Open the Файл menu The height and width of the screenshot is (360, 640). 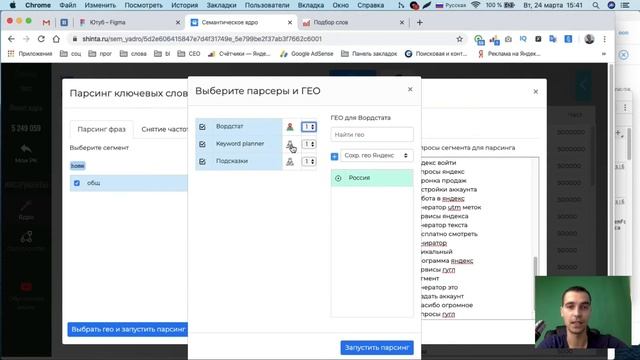click(x=68, y=5)
